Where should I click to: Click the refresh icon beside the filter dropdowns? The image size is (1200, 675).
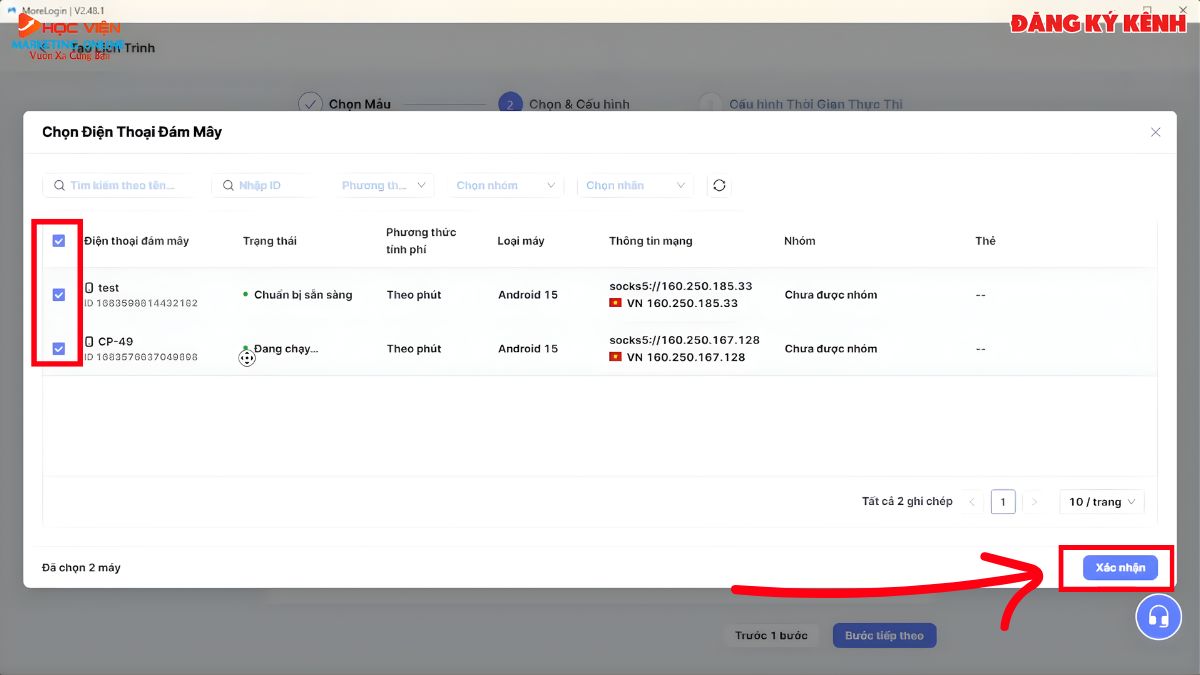click(719, 185)
